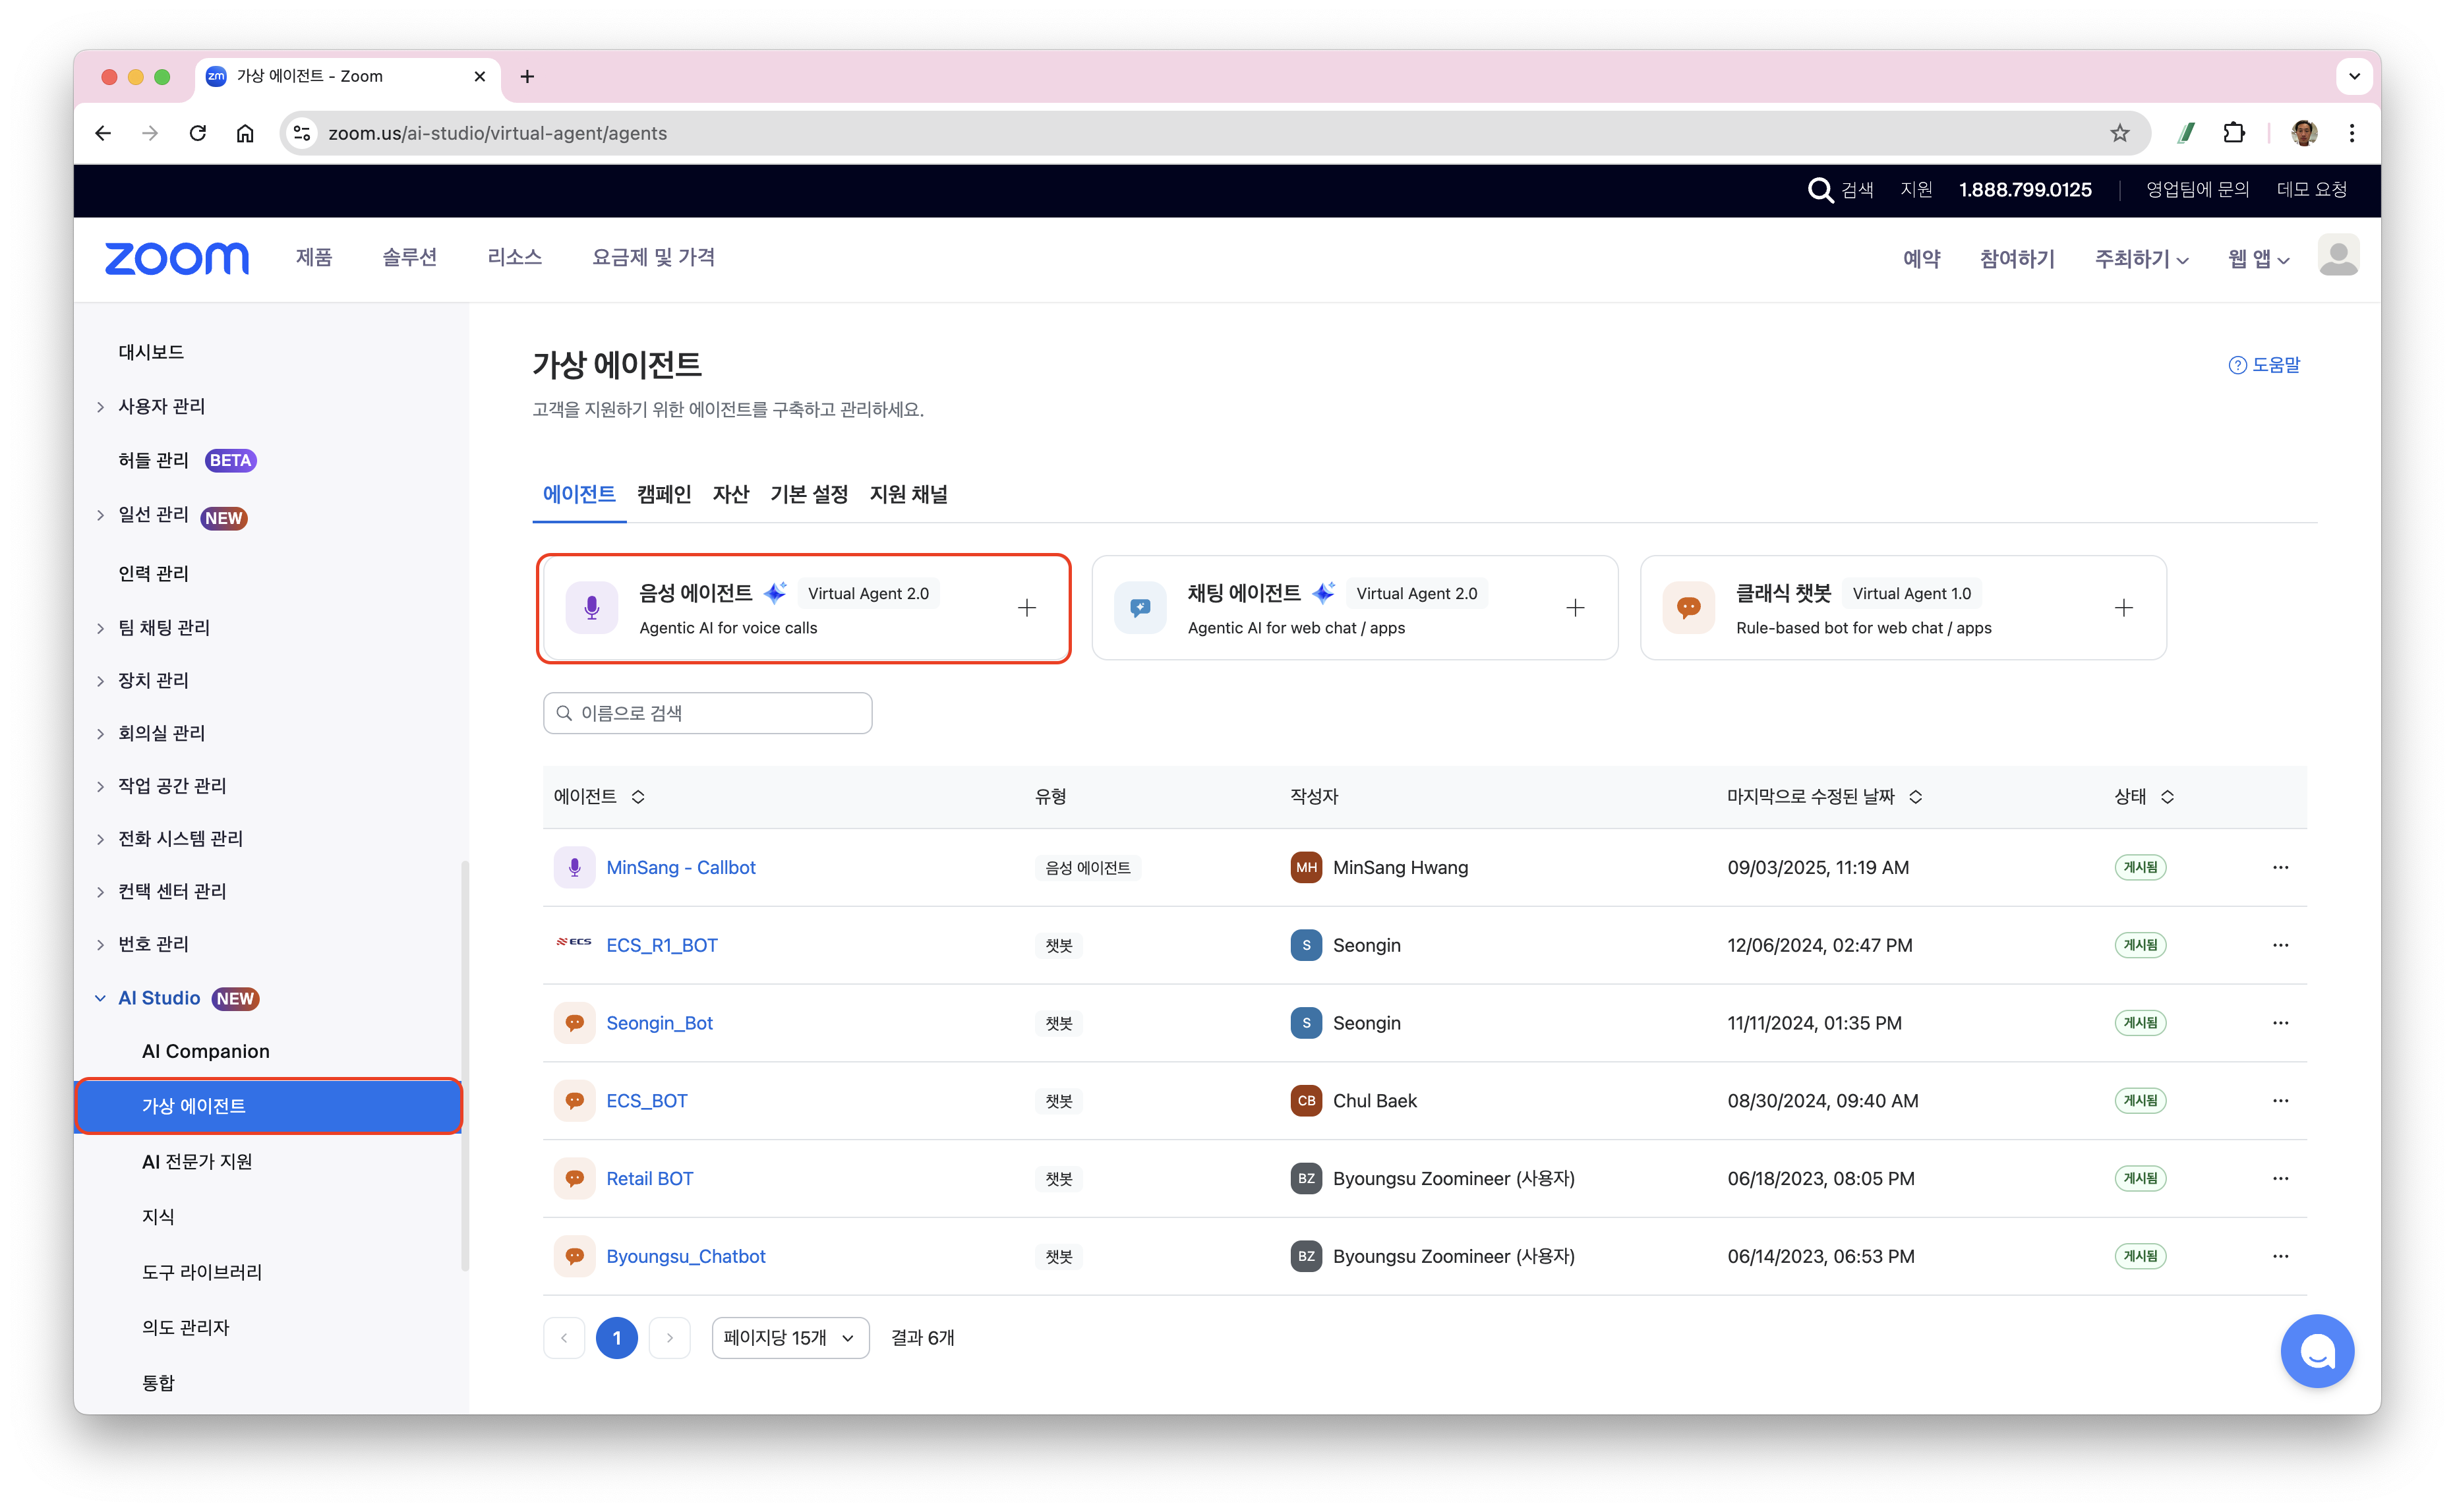2455x1512 pixels.
Task: Sort table by 에이전트 column
Action: point(638,797)
